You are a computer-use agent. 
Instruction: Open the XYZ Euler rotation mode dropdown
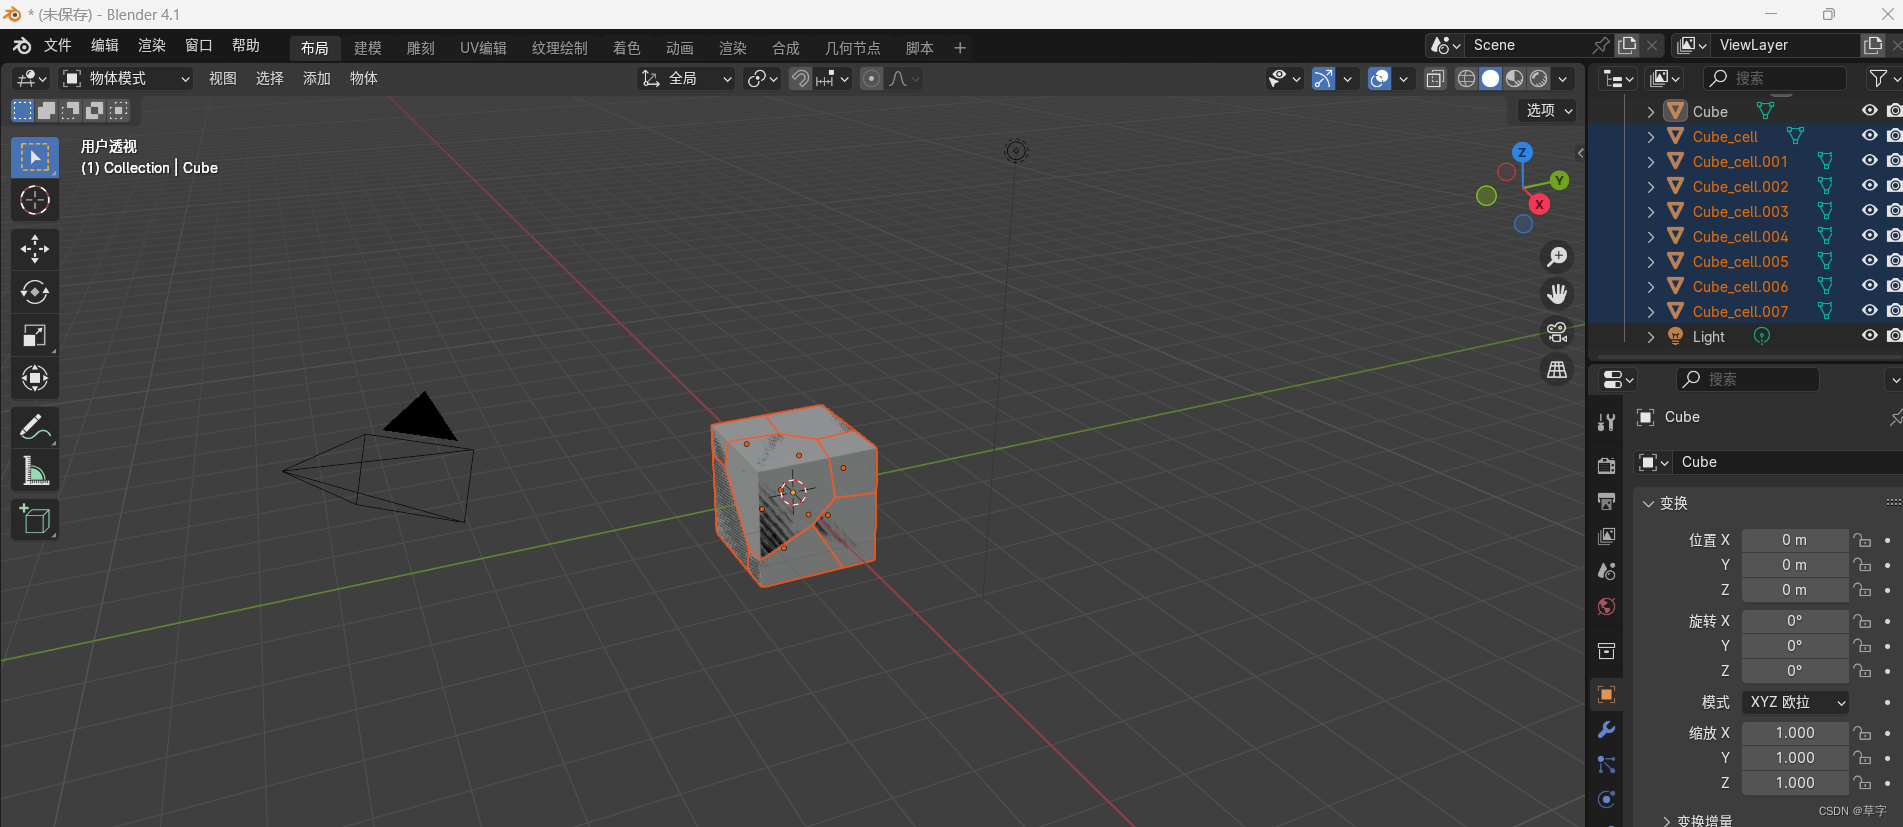point(1795,702)
